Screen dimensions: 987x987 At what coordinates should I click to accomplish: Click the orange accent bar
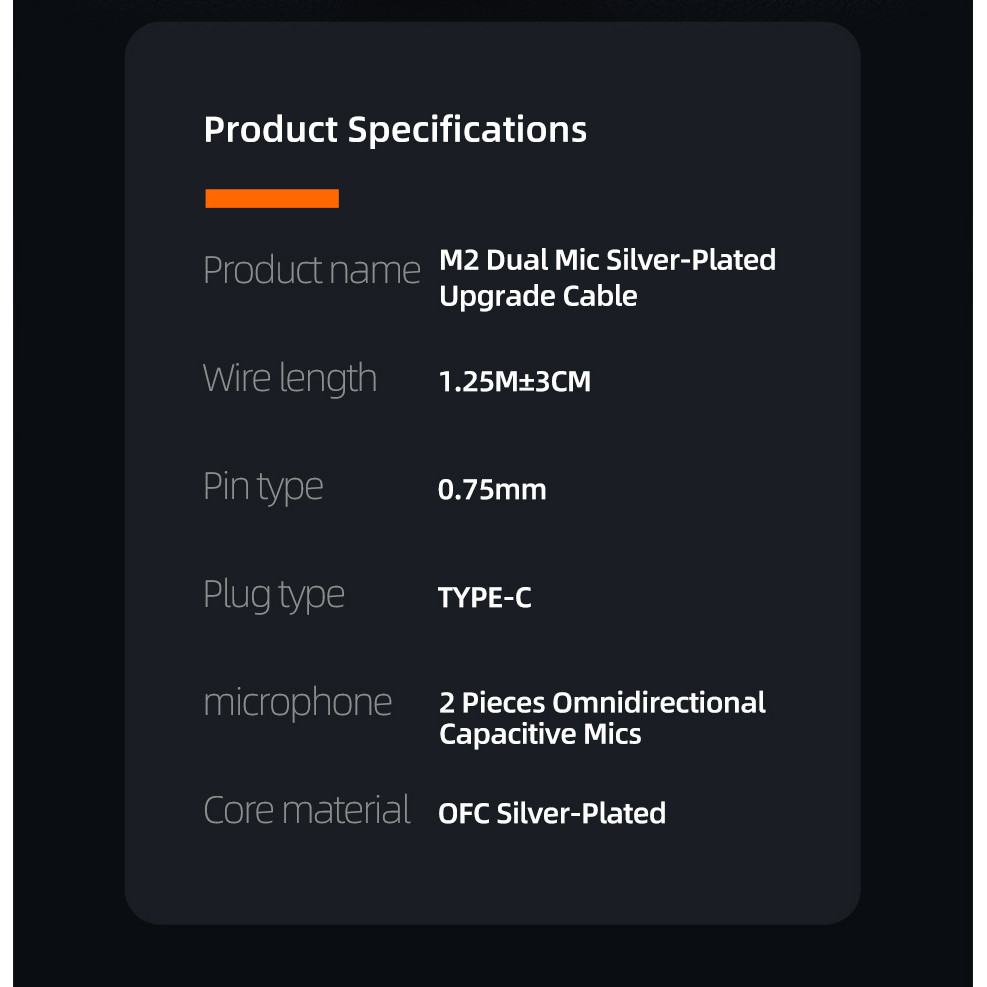pyautogui.click(x=272, y=198)
